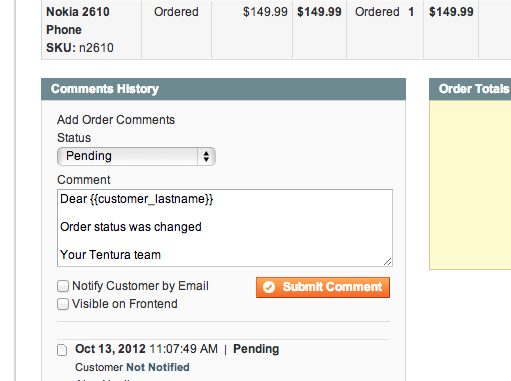Click the SKU n2610 text

pos(80,48)
